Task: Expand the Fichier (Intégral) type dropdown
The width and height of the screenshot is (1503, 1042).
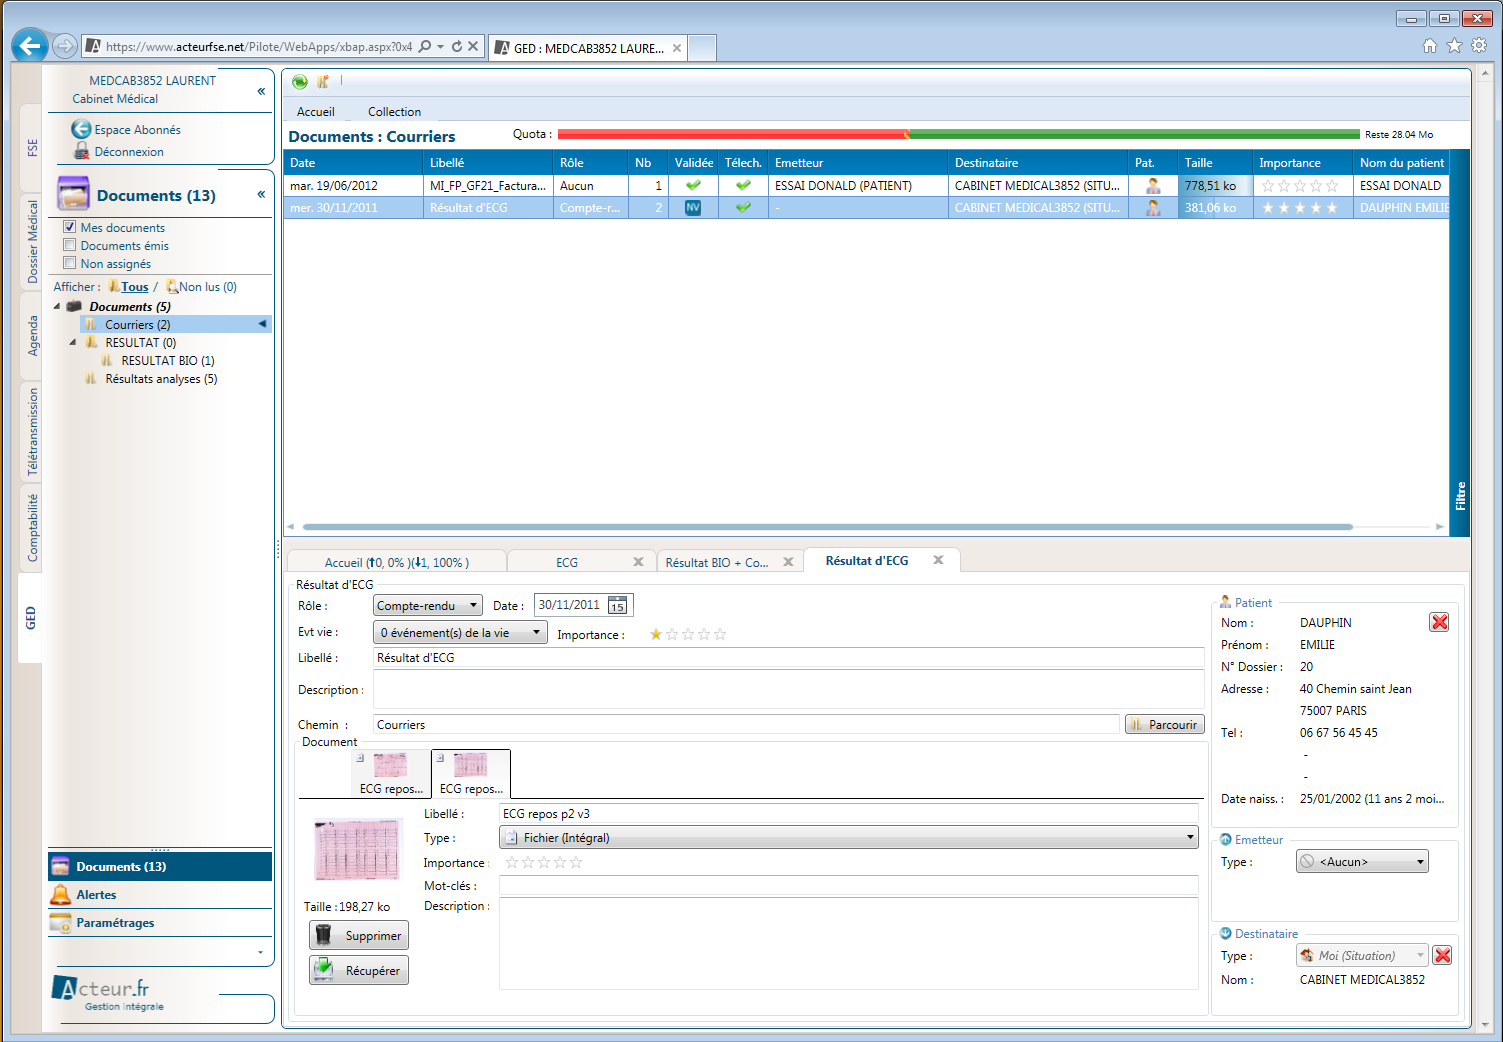Action: [848, 838]
